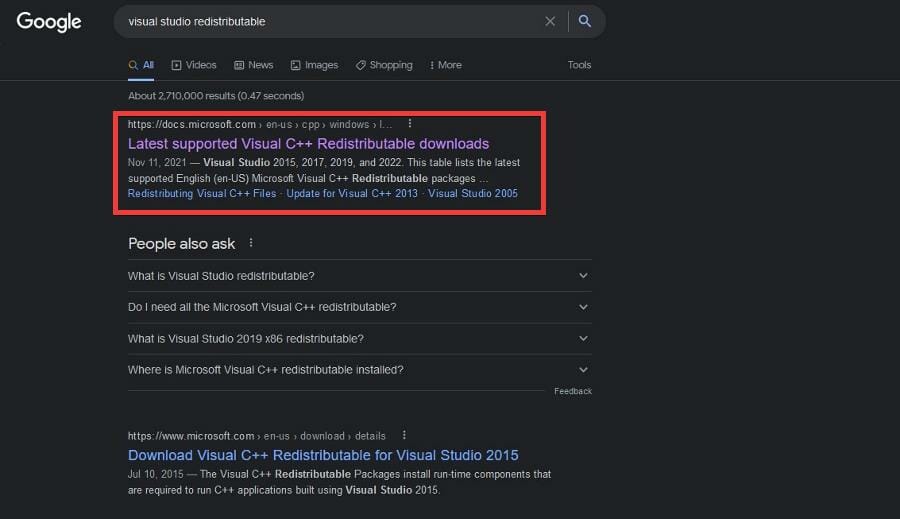Click the Google logo
The height and width of the screenshot is (519, 900).
point(49,21)
